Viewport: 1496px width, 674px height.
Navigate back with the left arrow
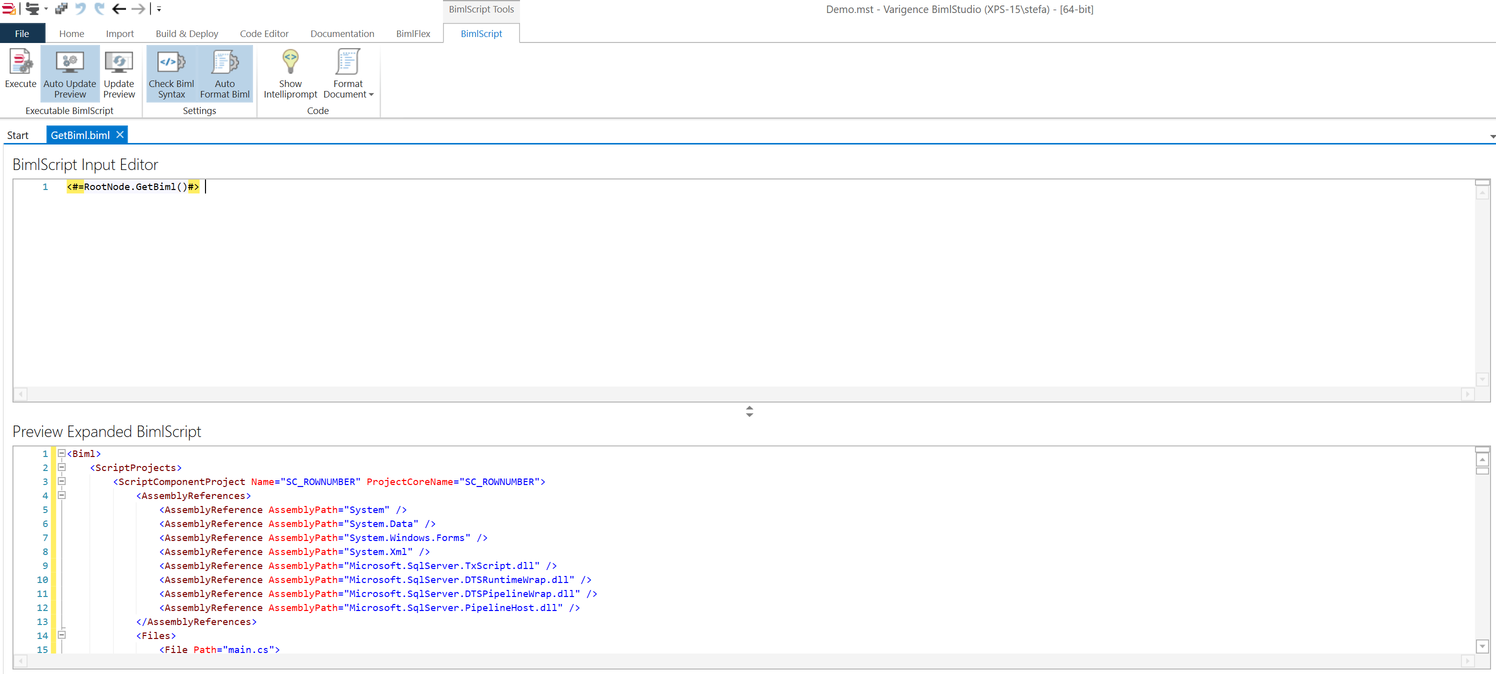click(119, 9)
